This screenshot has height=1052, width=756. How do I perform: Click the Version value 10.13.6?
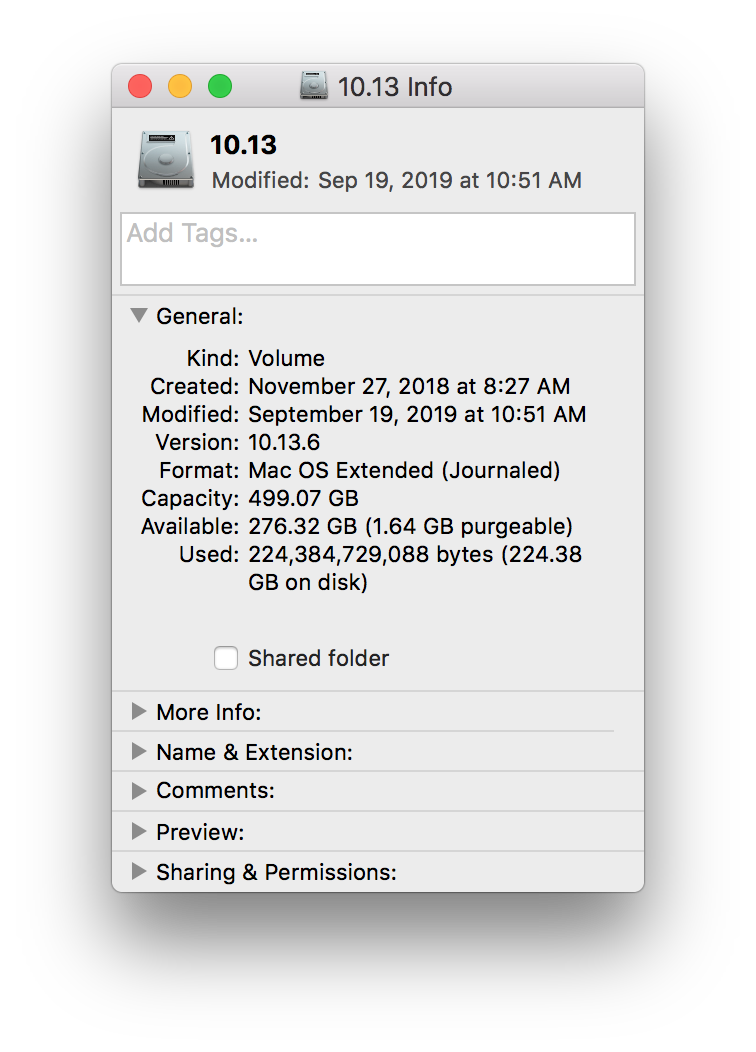tap(284, 442)
